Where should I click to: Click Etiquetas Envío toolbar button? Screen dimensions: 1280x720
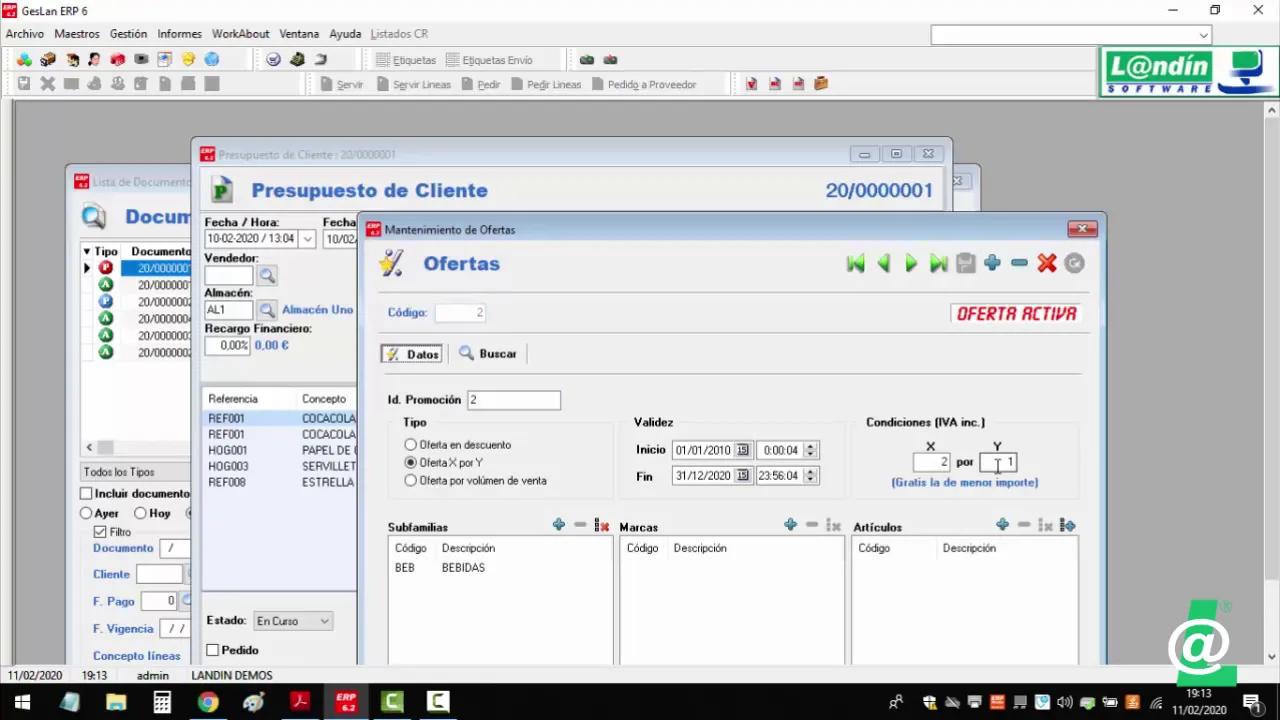(x=489, y=60)
